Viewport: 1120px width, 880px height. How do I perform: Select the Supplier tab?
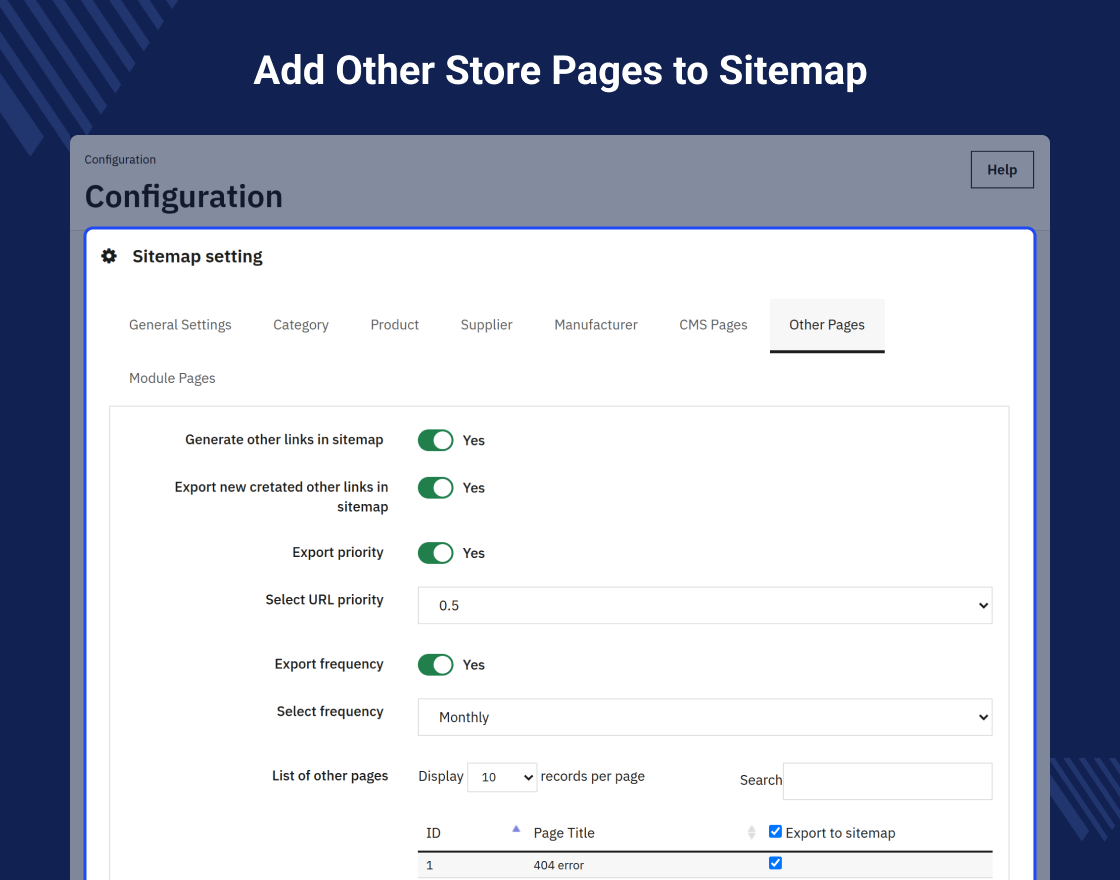pyautogui.click(x=486, y=325)
